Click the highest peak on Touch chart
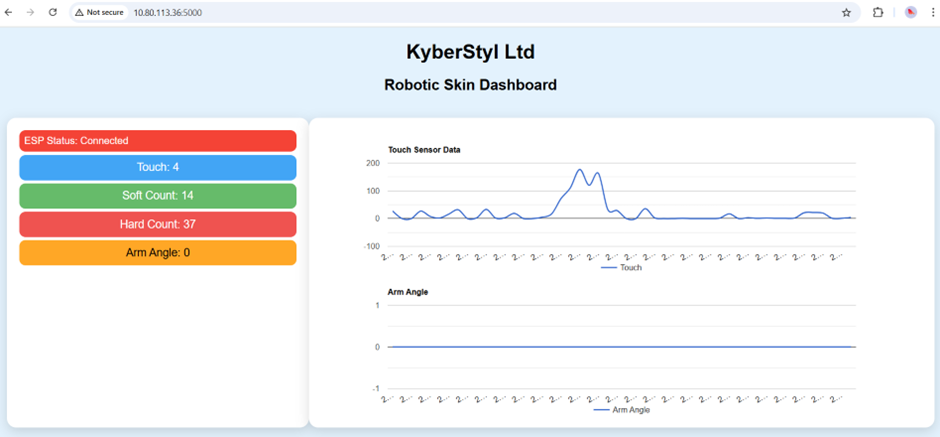 [579, 170]
